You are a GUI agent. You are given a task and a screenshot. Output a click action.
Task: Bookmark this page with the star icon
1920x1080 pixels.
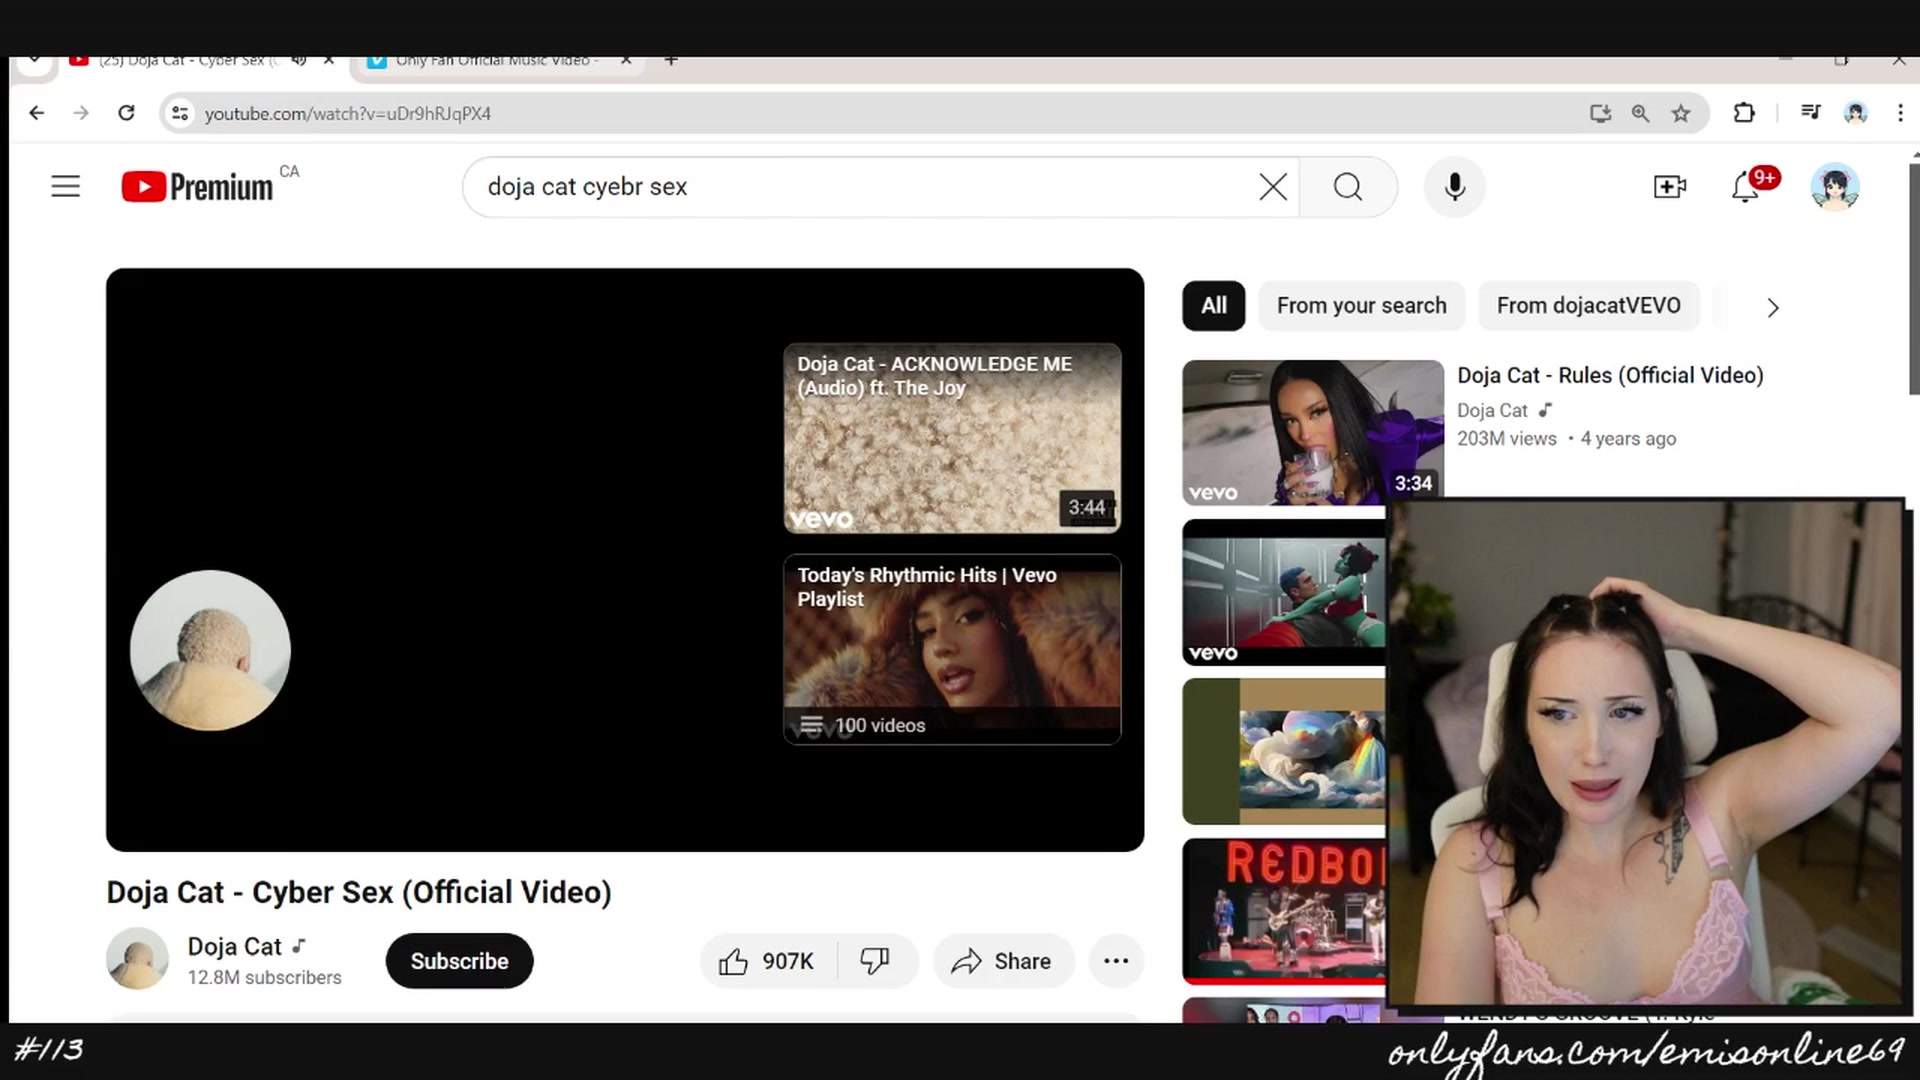[1681, 113]
